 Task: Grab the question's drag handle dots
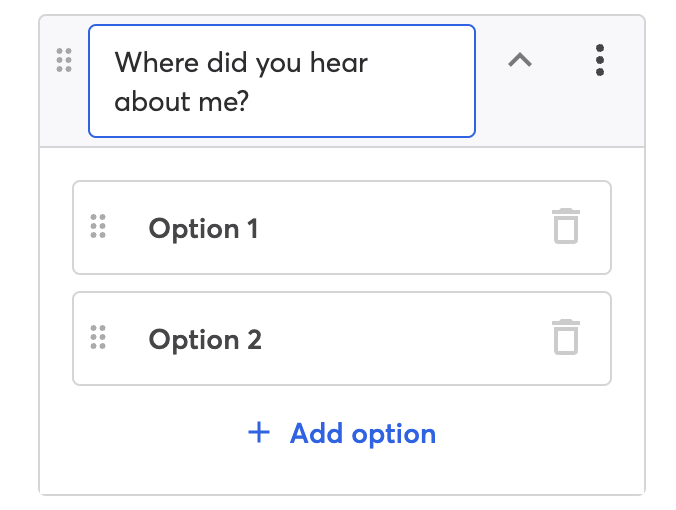pyautogui.click(x=64, y=60)
